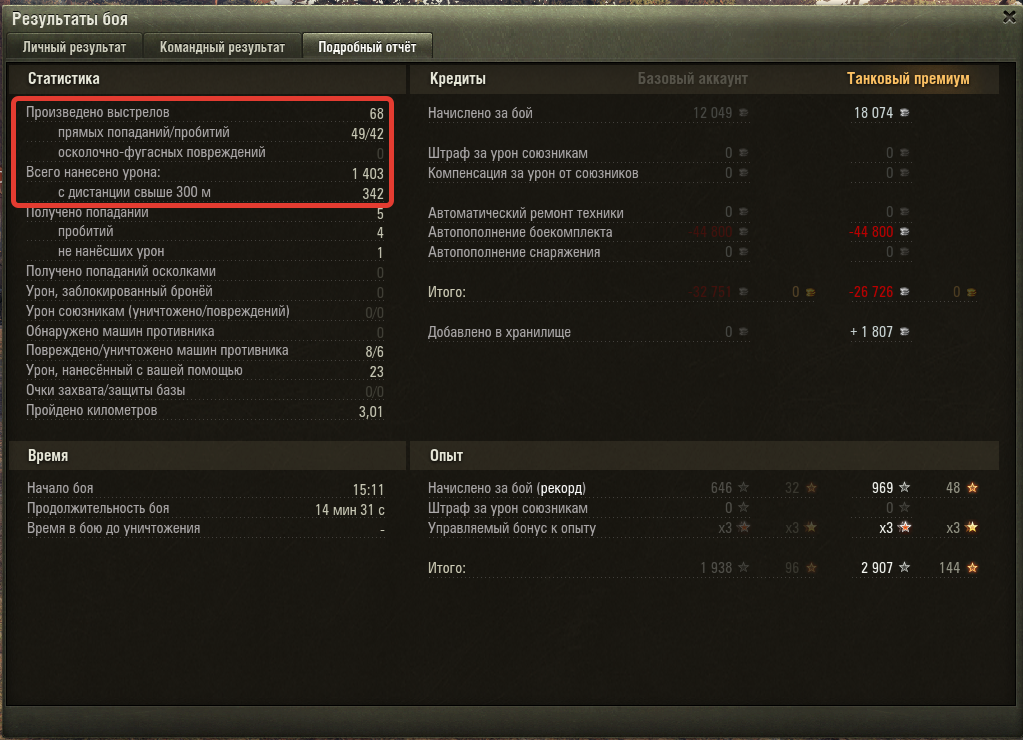This screenshot has height=740, width=1023.
Task: Click x3 bonus star icon under premium
Action: [x=905, y=527]
